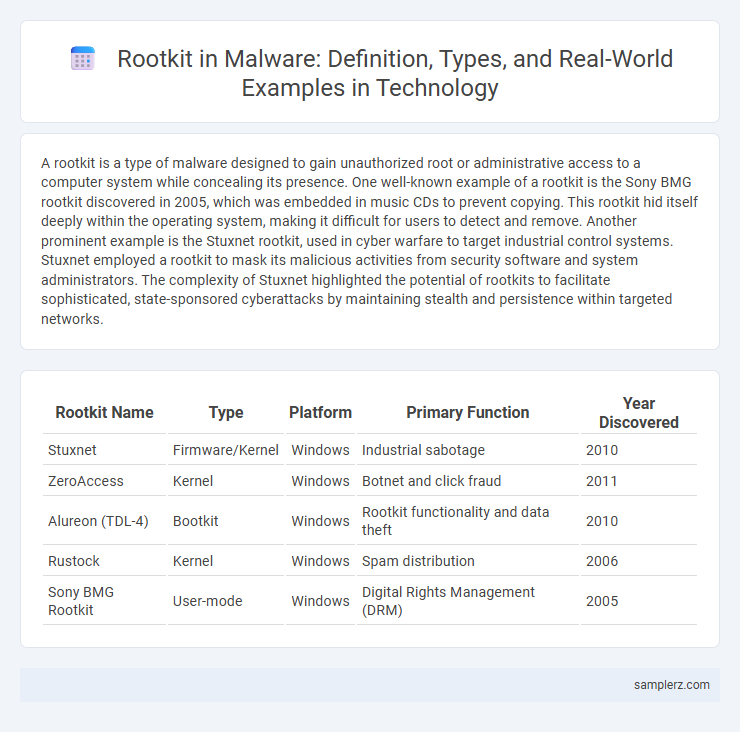This screenshot has height=732, width=740.
Task: Click the 2010 cell in Stuxnet row
Action: [x=639, y=450]
